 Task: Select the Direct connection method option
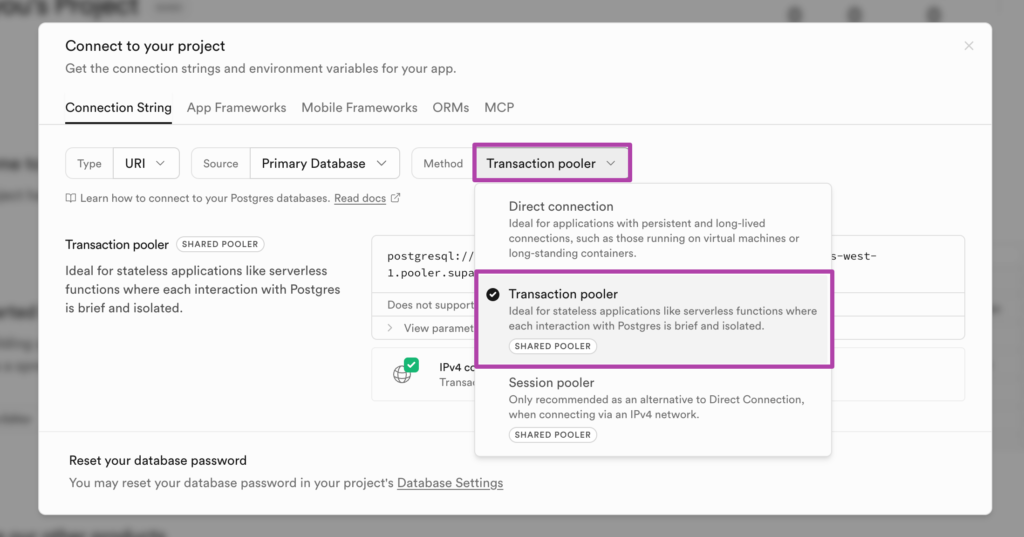pyautogui.click(x=653, y=229)
